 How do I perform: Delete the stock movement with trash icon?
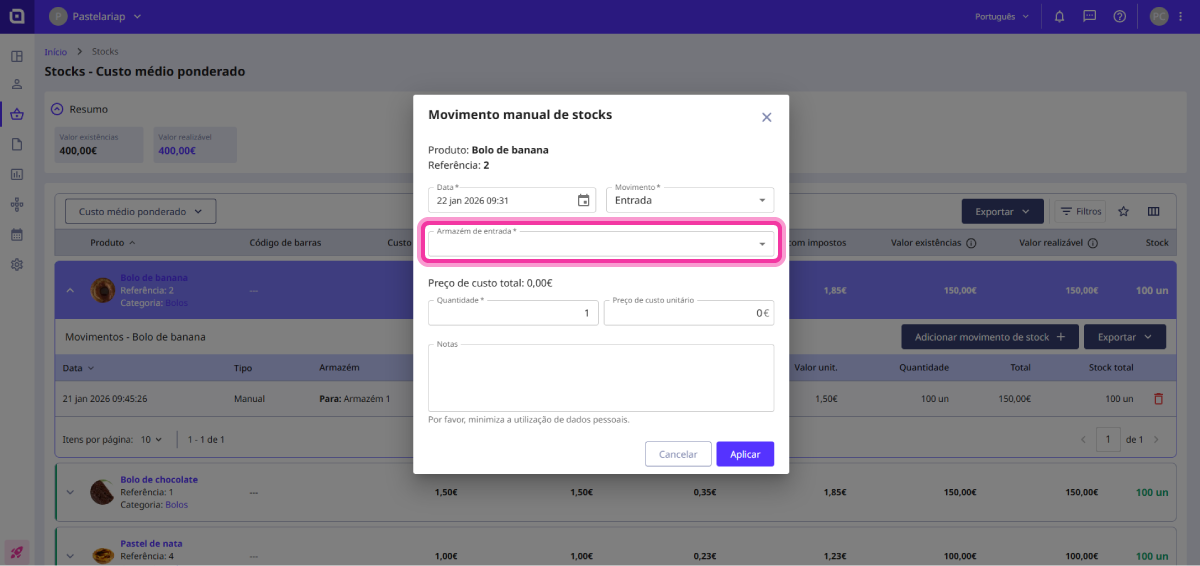pos(1158,399)
